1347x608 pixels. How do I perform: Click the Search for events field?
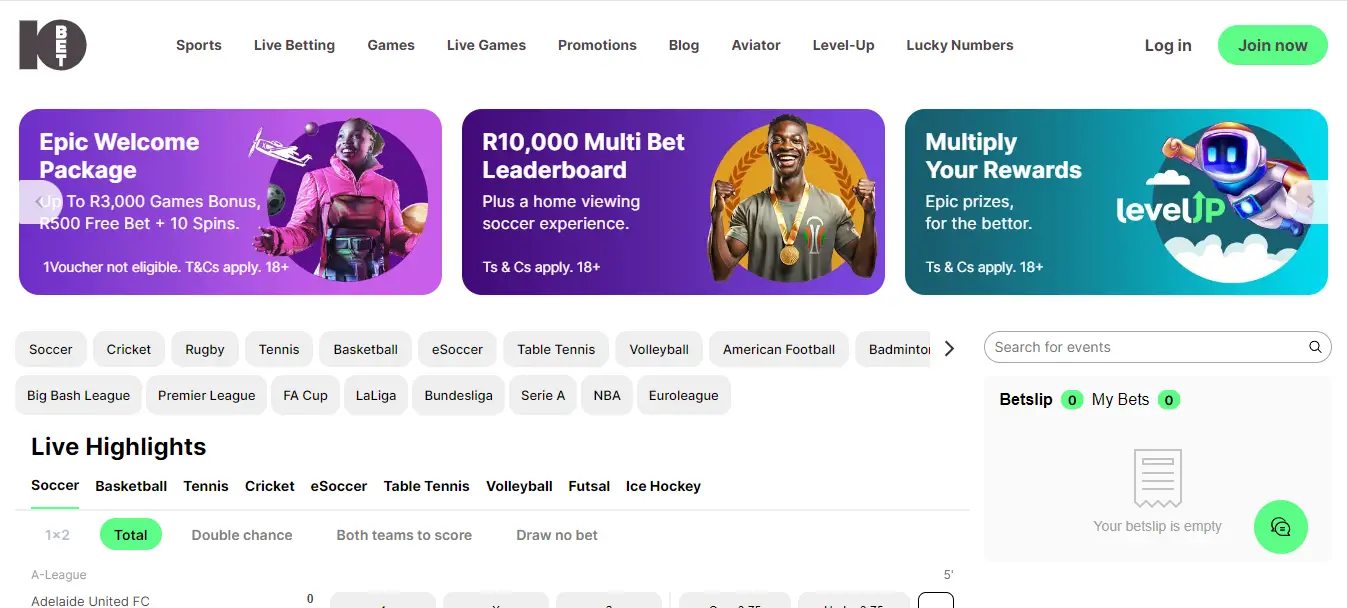pos(1145,347)
